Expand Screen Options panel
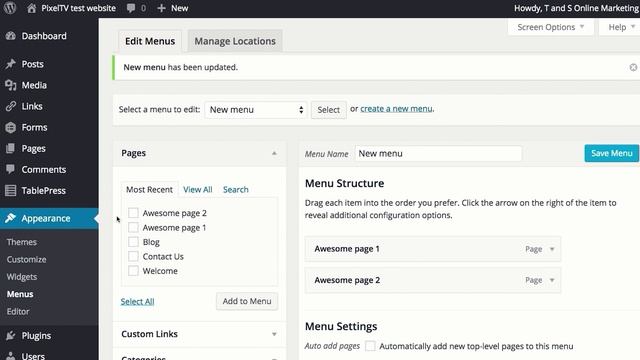The height and width of the screenshot is (360, 640). pos(550,27)
